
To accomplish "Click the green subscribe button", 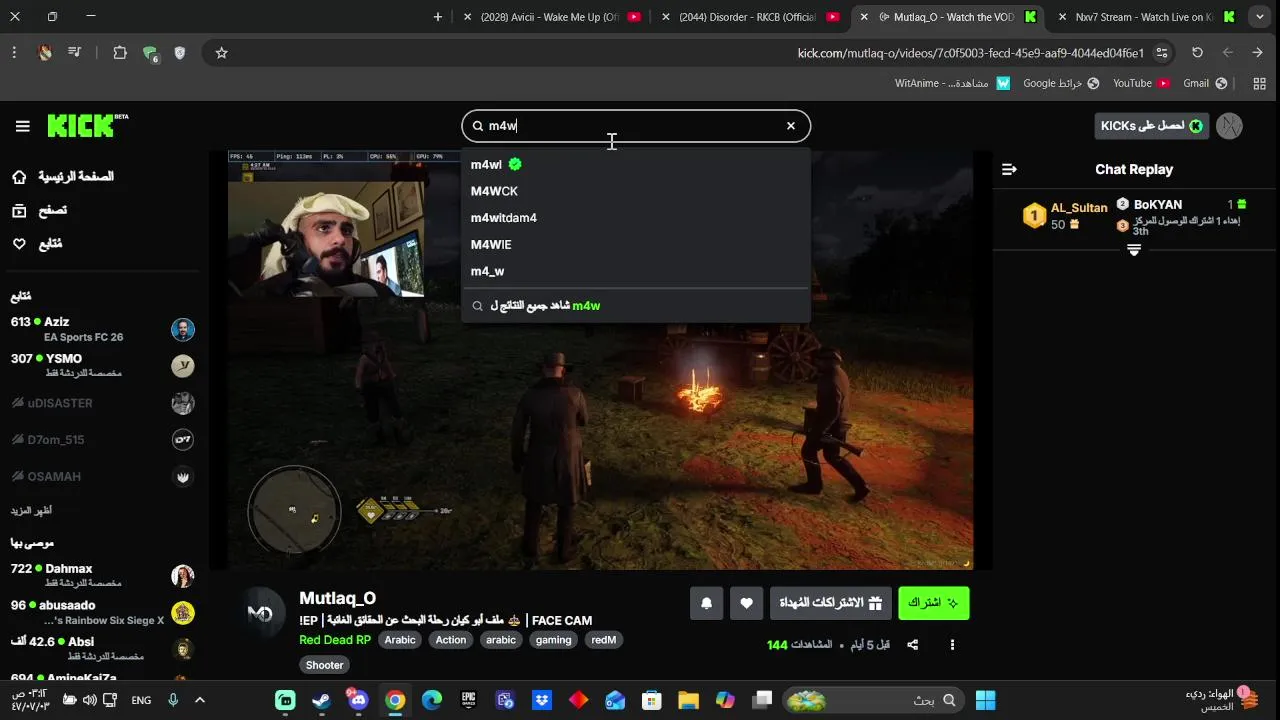I will [934, 603].
